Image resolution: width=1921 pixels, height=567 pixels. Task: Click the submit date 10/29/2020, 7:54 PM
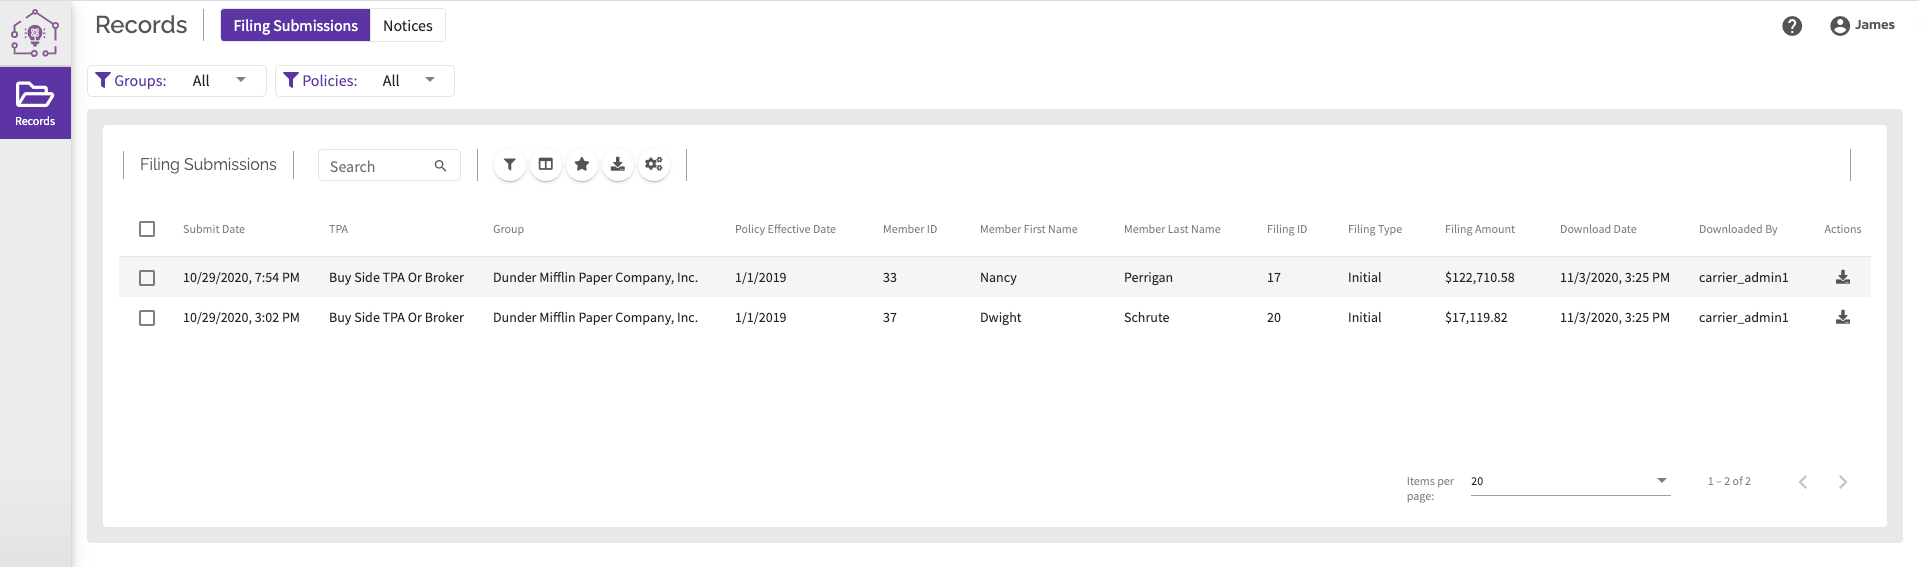click(241, 277)
